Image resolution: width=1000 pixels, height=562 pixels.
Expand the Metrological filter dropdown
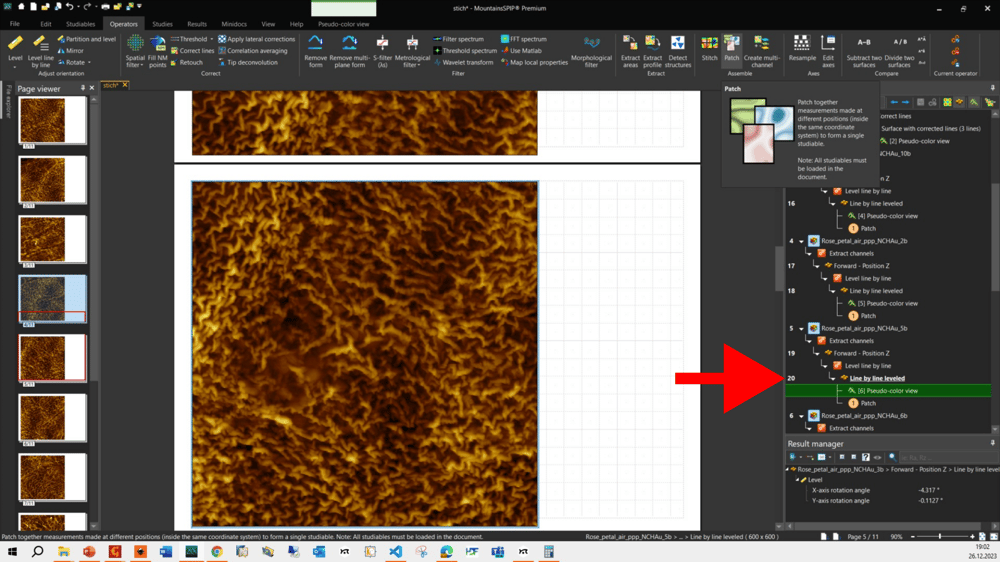pyautogui.click(x=419, y=65)
